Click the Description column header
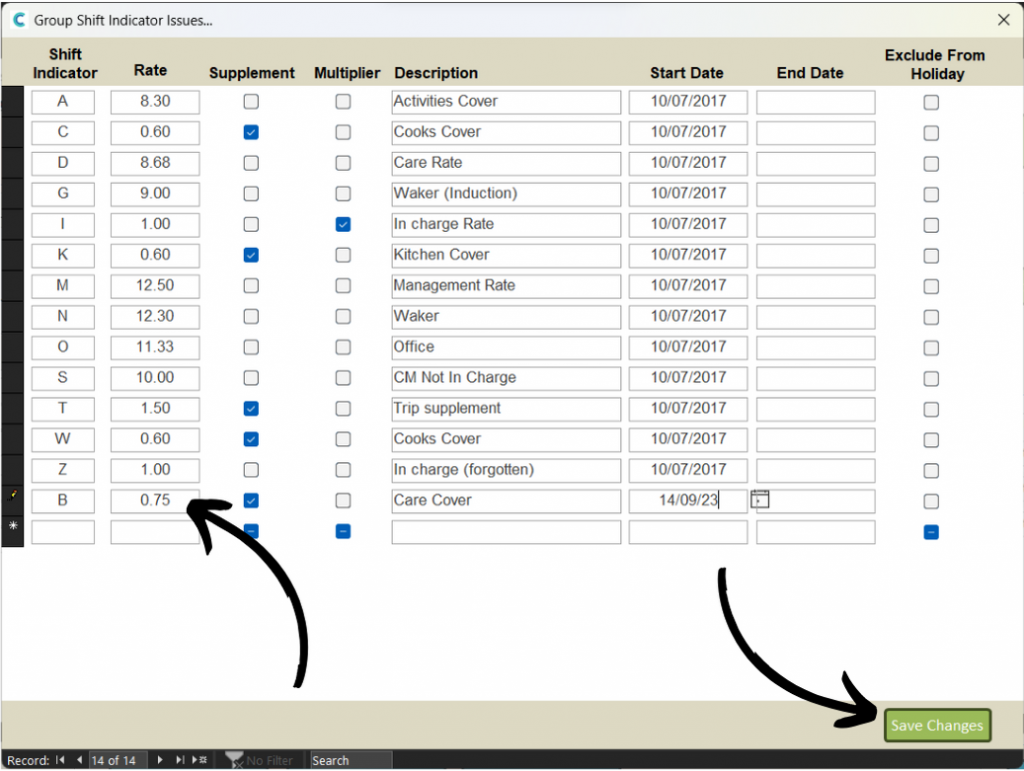This screenshot has width=1024, height=771. [x=436, y=73]
